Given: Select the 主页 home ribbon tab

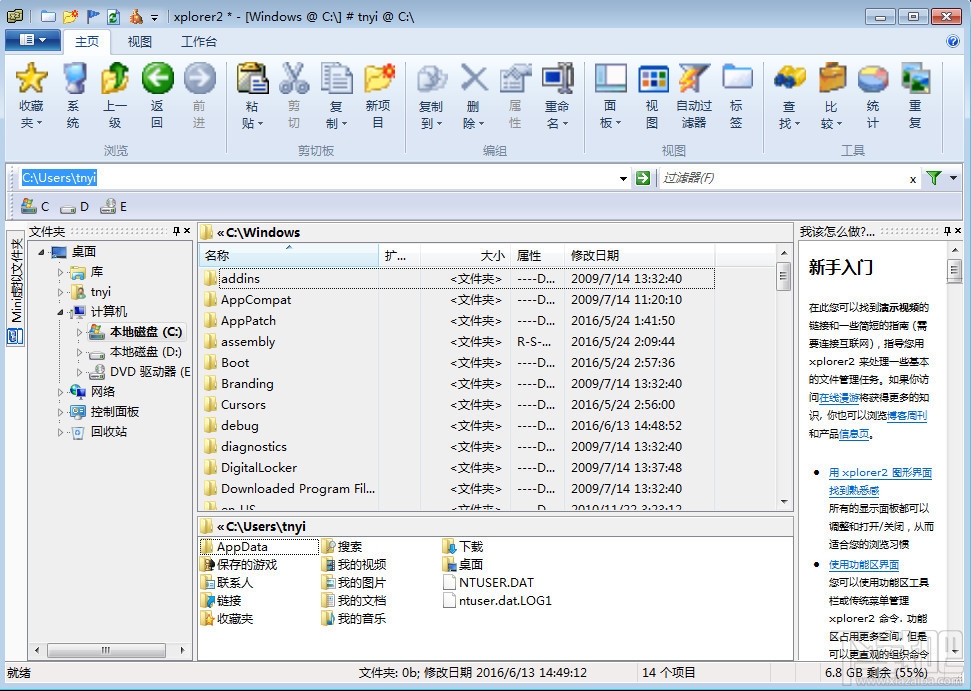Looking at the screenshot, I should [x=87, y=41].
